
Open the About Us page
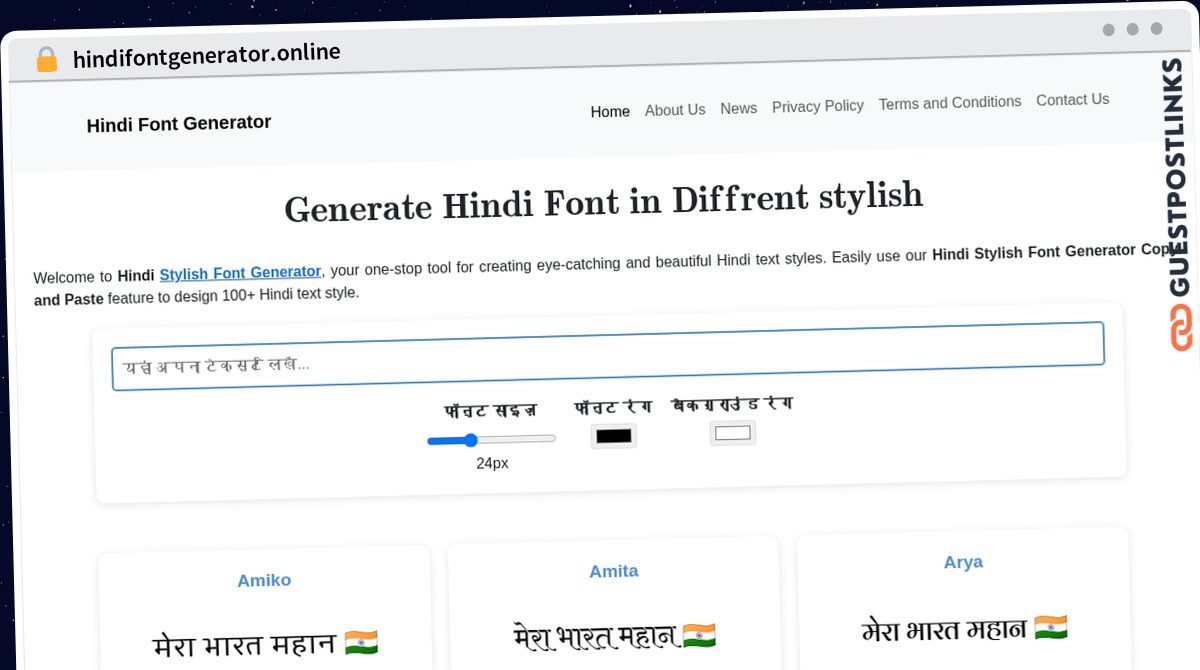[675, 110]
